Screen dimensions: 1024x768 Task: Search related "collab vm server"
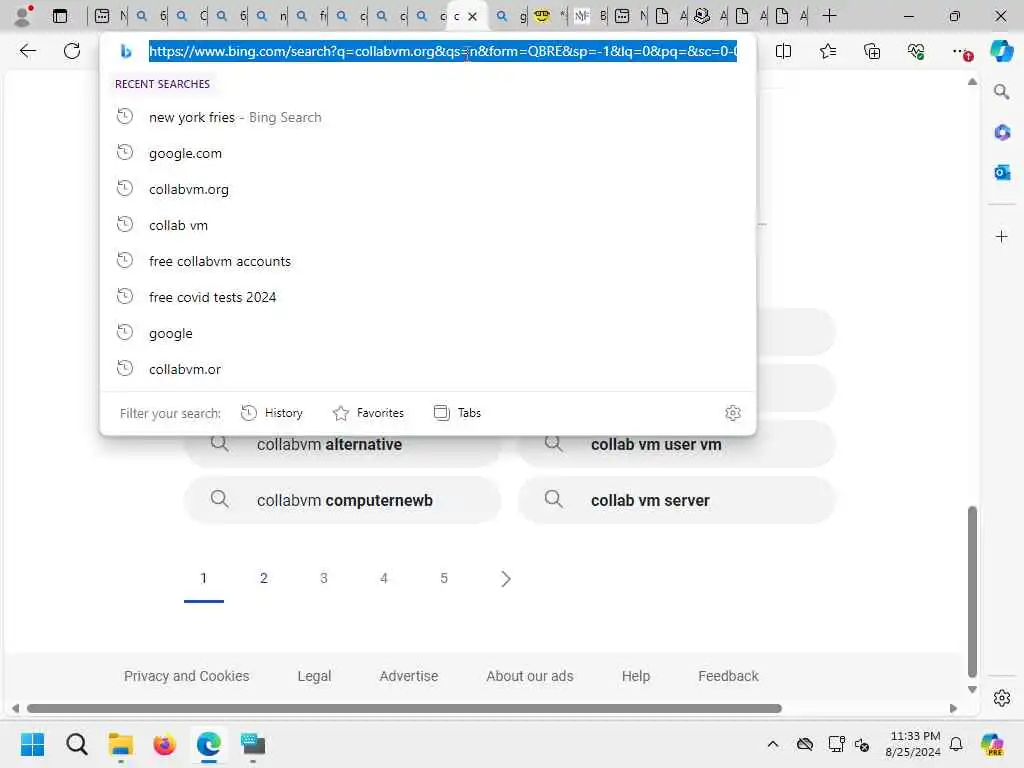677,500
